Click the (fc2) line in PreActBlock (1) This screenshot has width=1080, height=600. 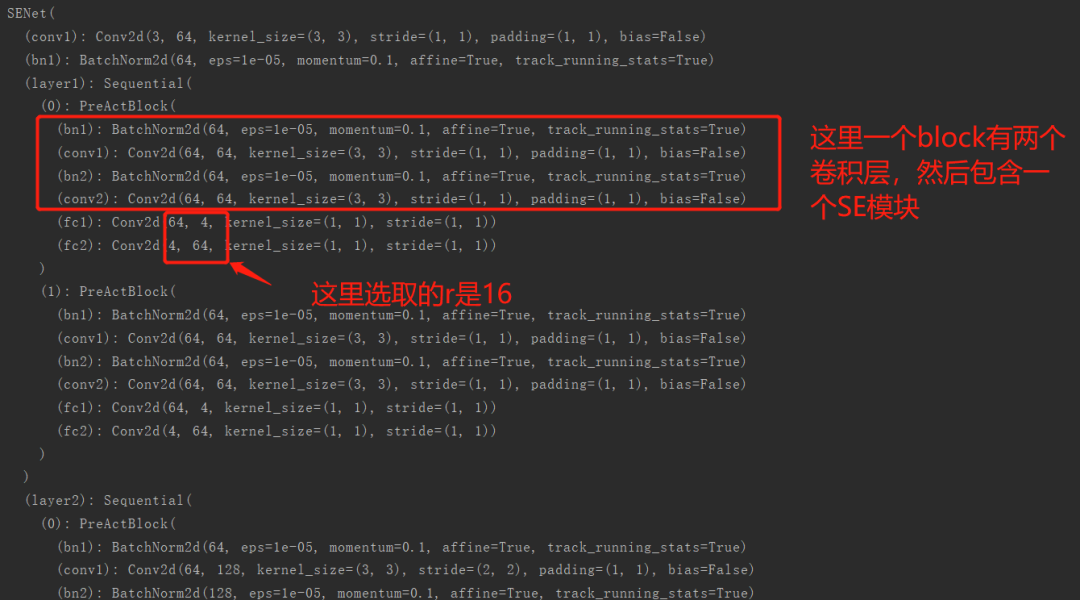[x=277, y=431]
